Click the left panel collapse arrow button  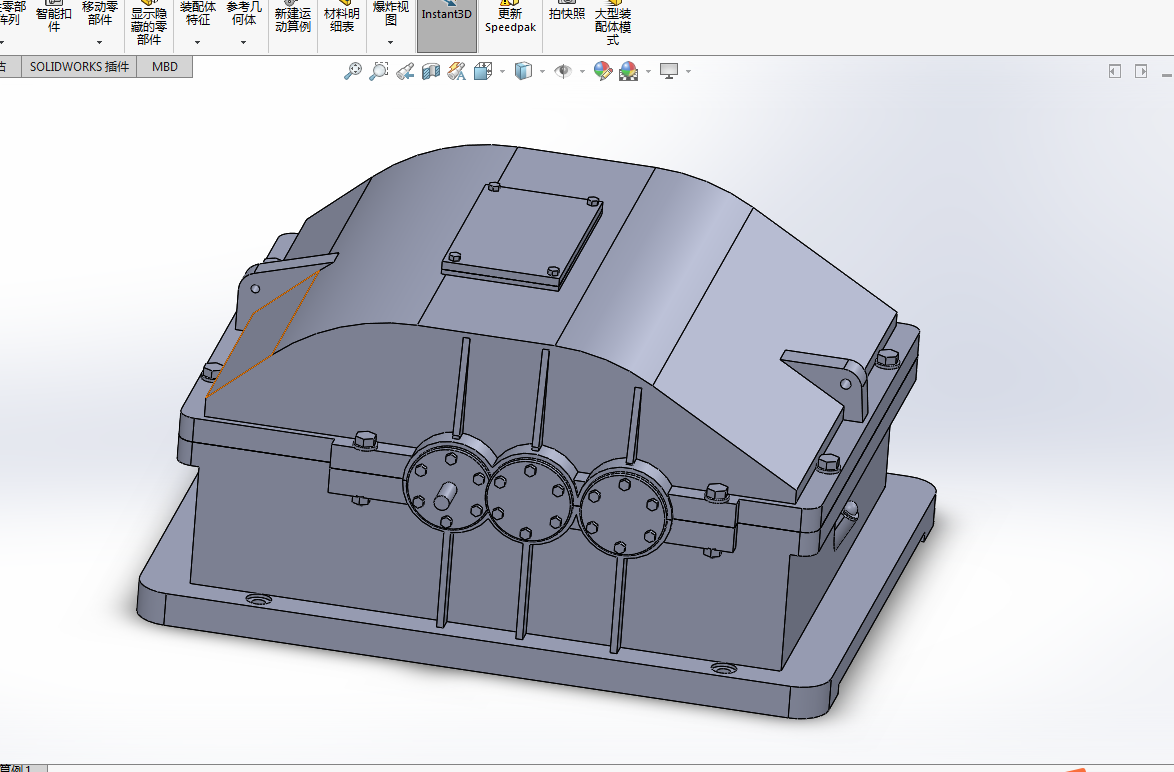click(x=1114, y=71)
